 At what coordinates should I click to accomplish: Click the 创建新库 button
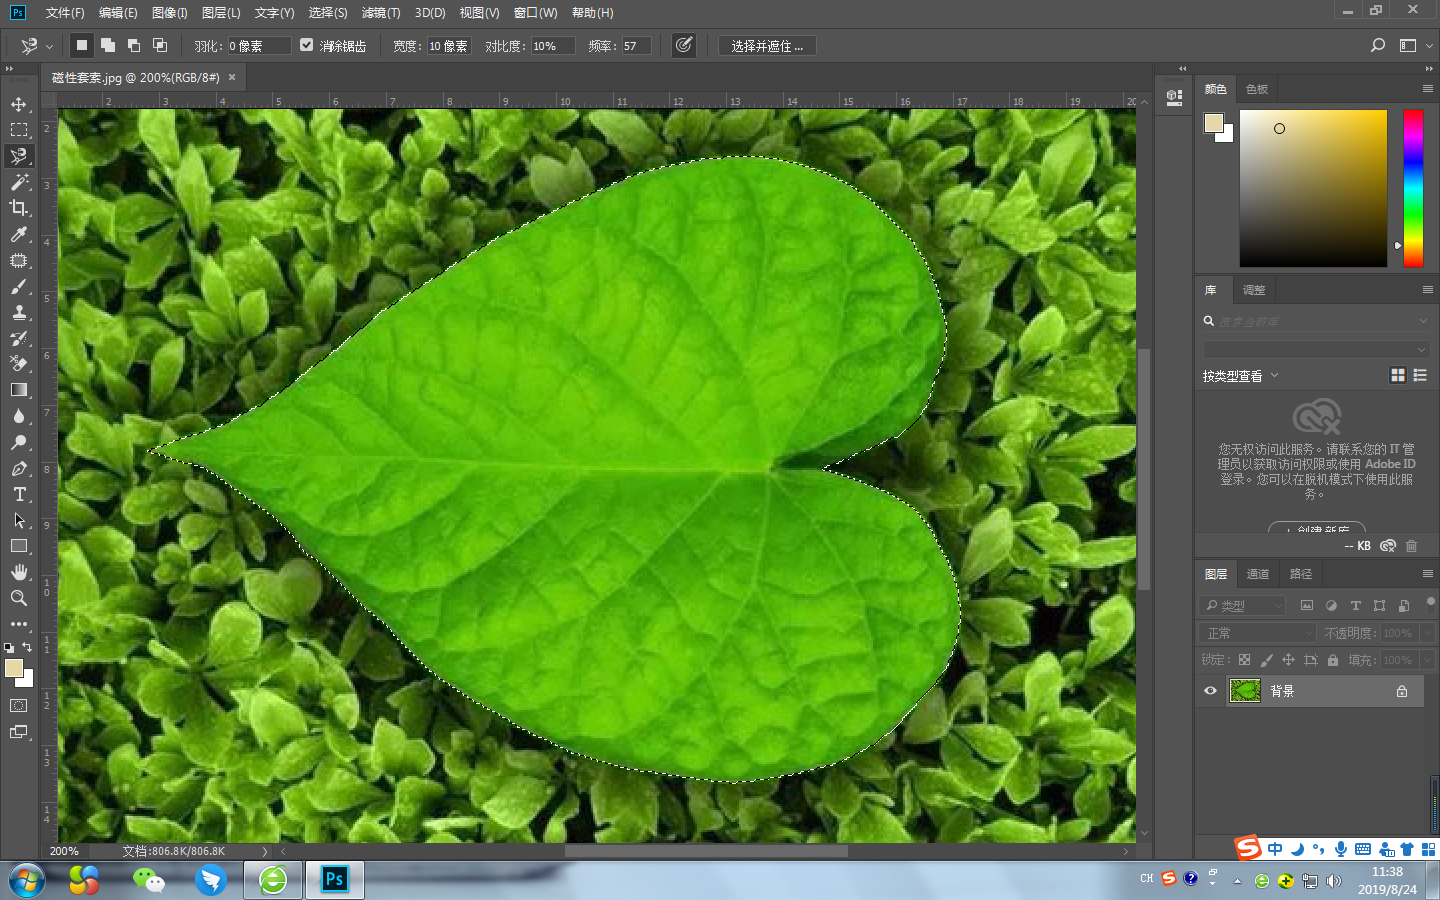click(x=1316, y=531)
